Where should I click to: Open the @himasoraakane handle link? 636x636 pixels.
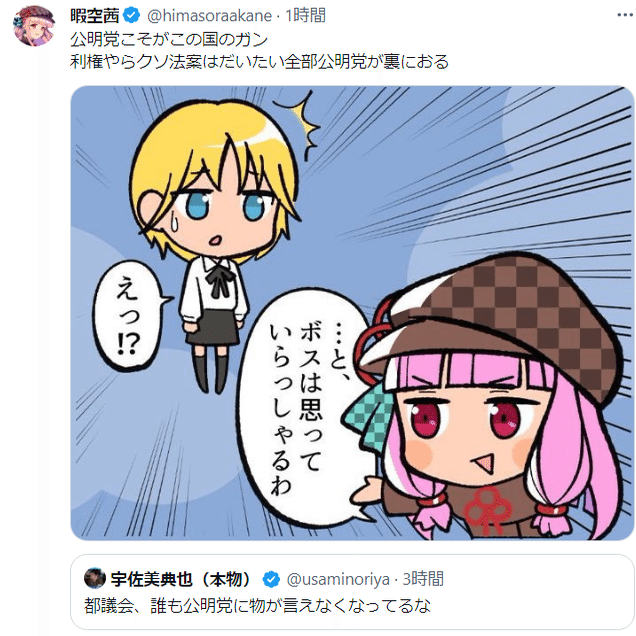coord(209,16)
